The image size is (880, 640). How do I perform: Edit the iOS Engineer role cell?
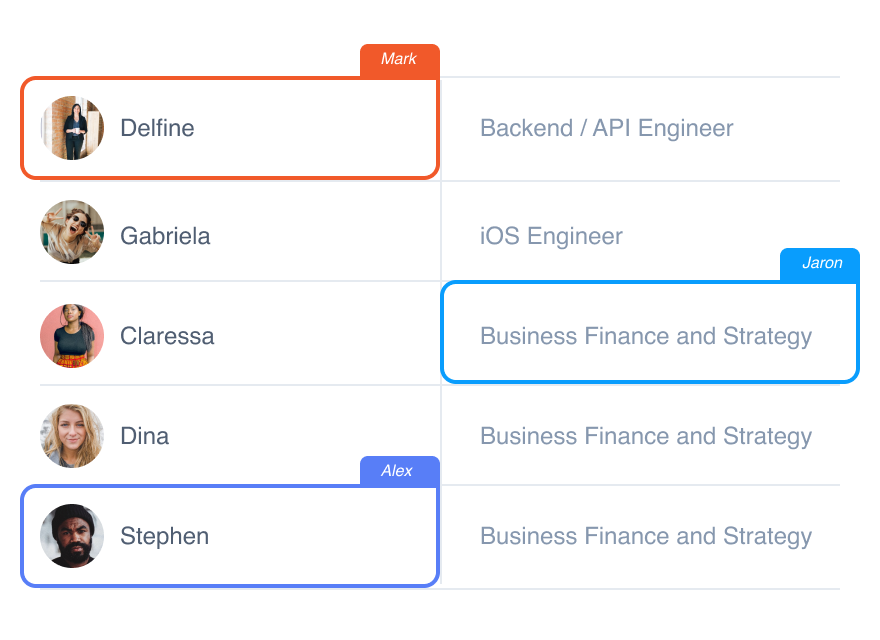point(641,231)
